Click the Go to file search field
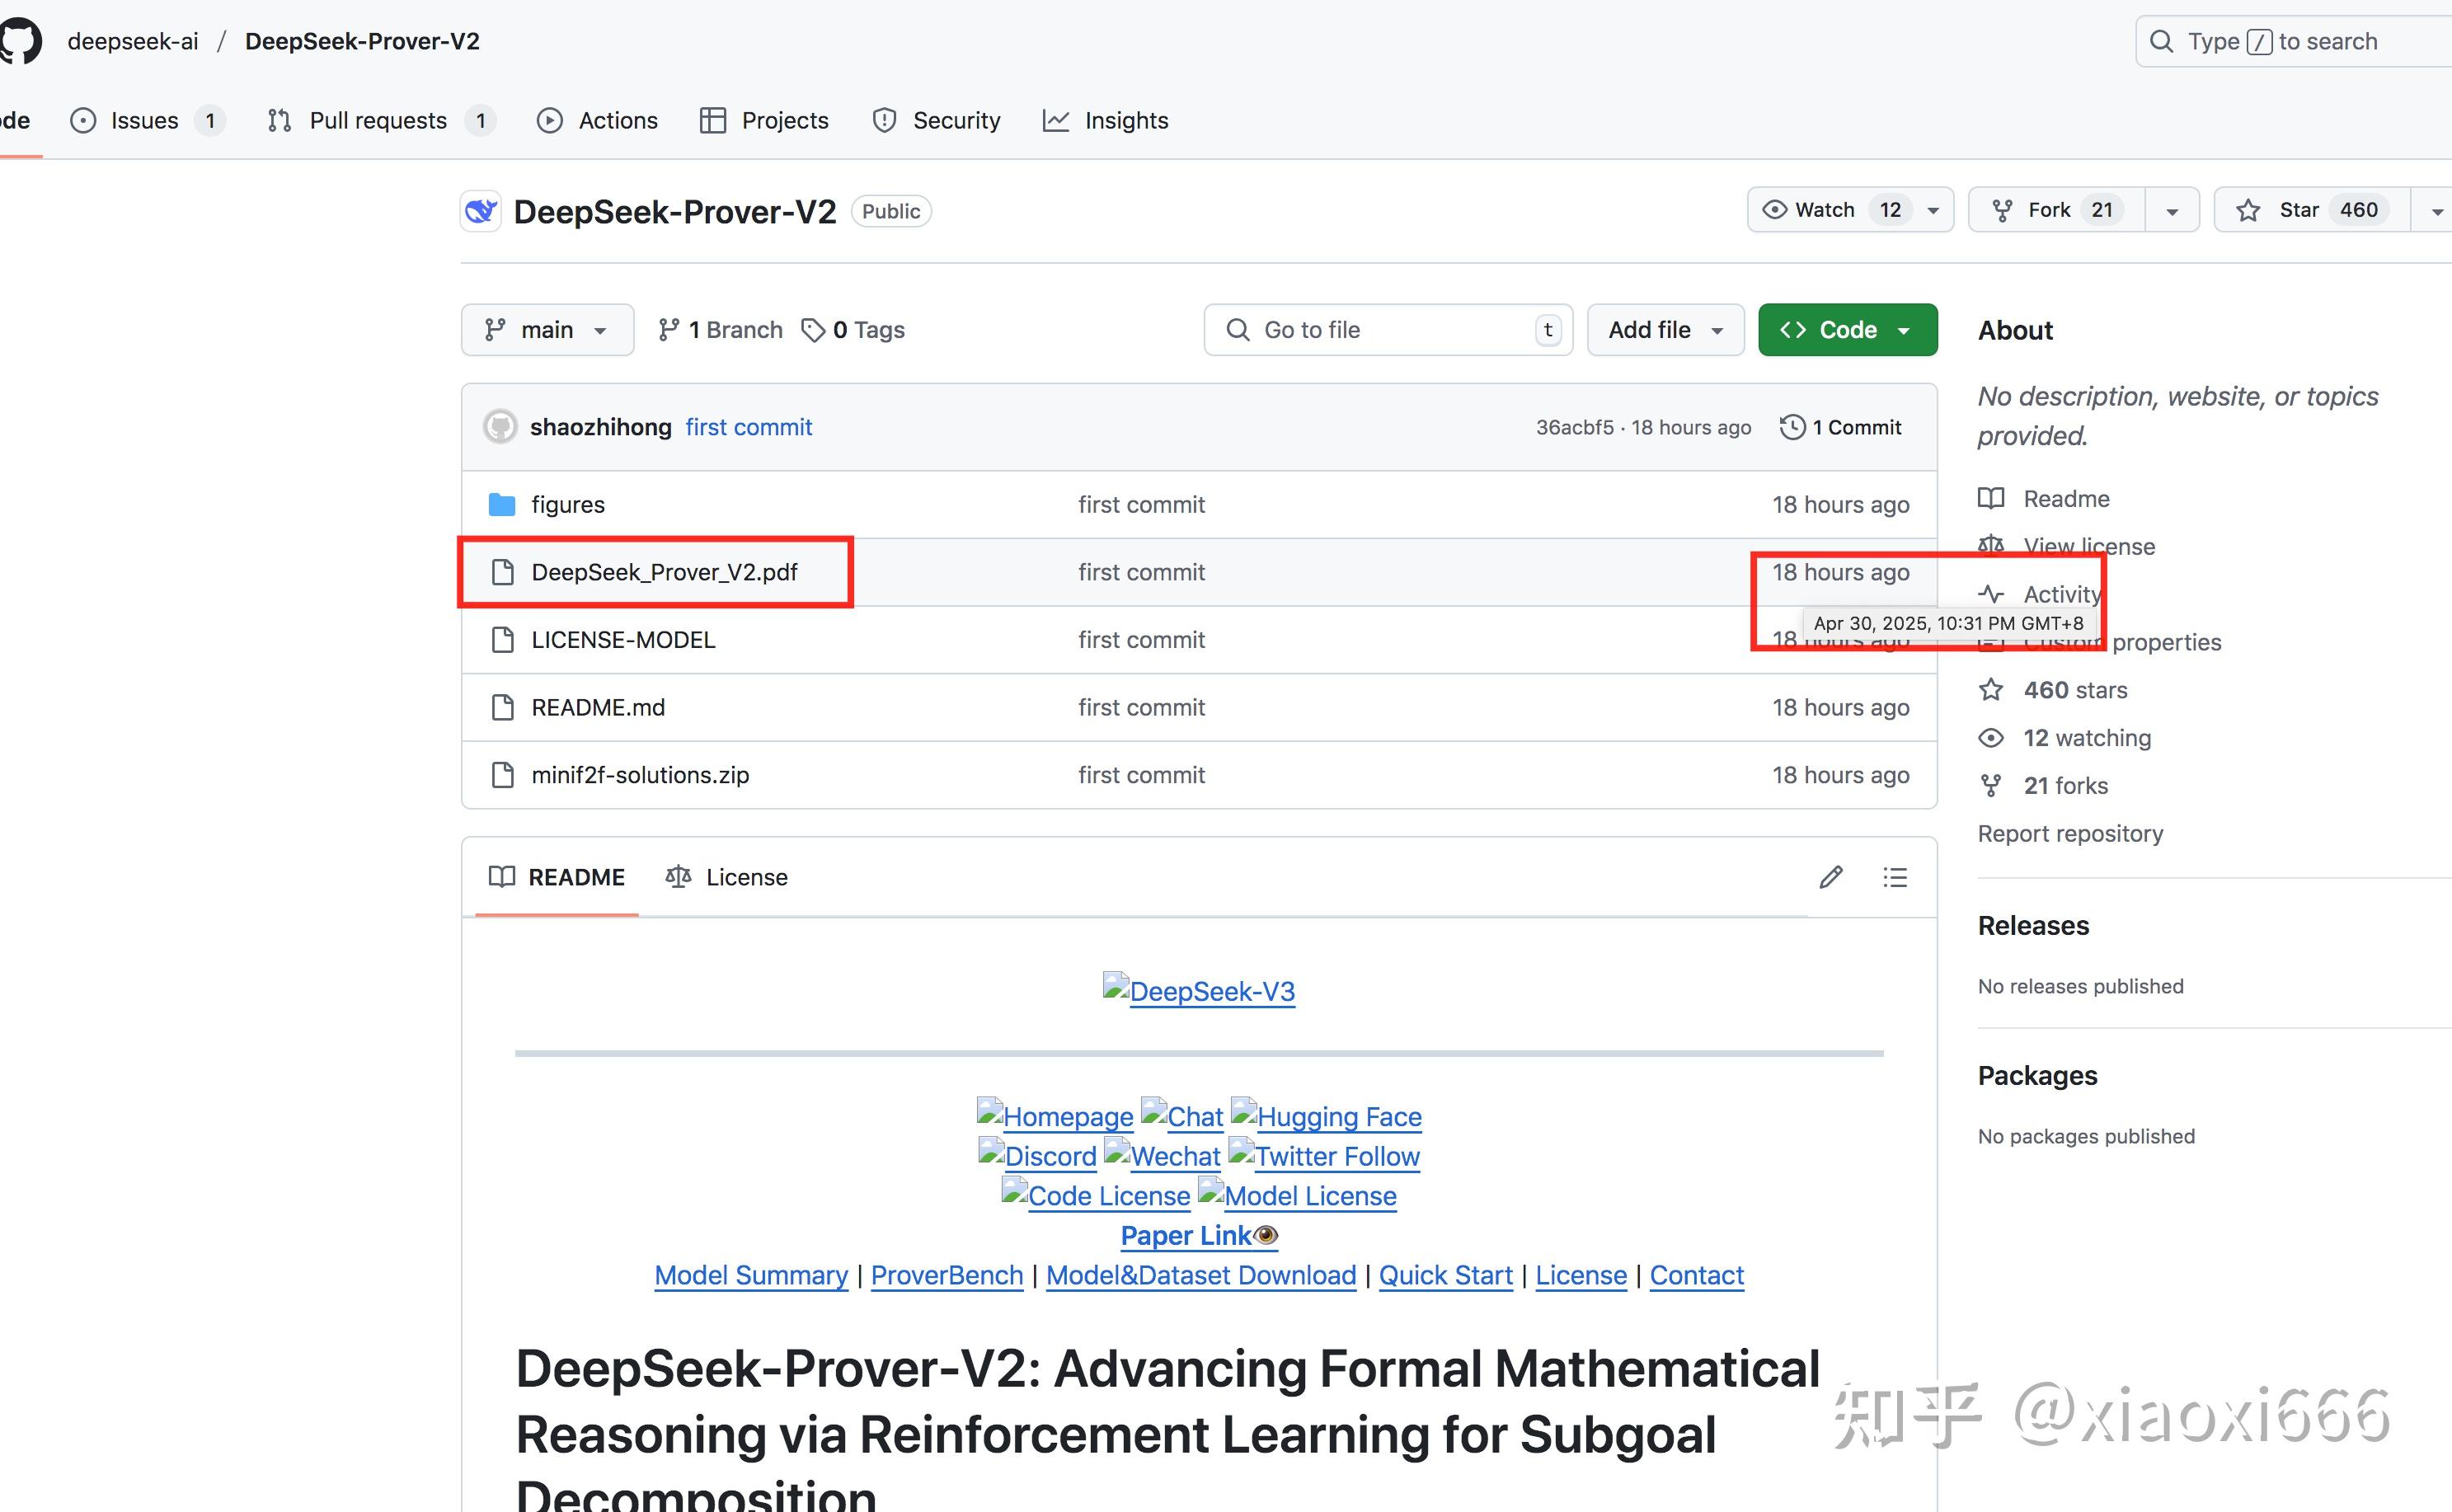2452x1512 pixels. tap(1387, 329)
